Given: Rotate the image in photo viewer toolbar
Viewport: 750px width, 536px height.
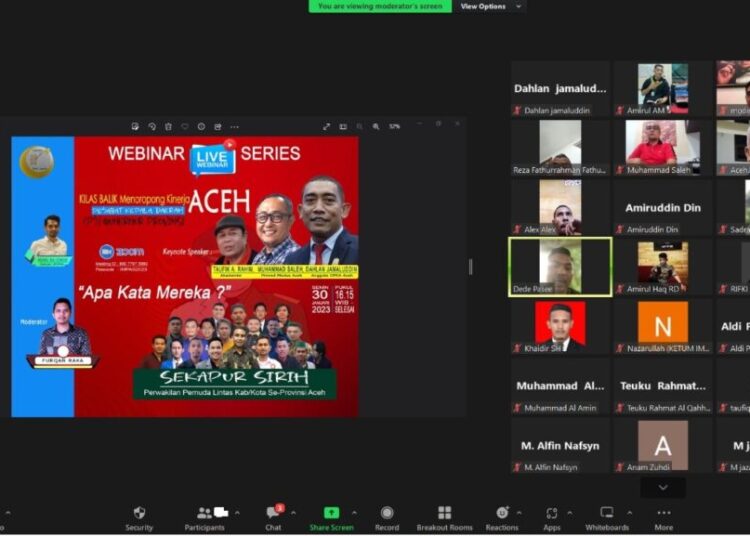Looking at the screenshot, I should (152, 126).
